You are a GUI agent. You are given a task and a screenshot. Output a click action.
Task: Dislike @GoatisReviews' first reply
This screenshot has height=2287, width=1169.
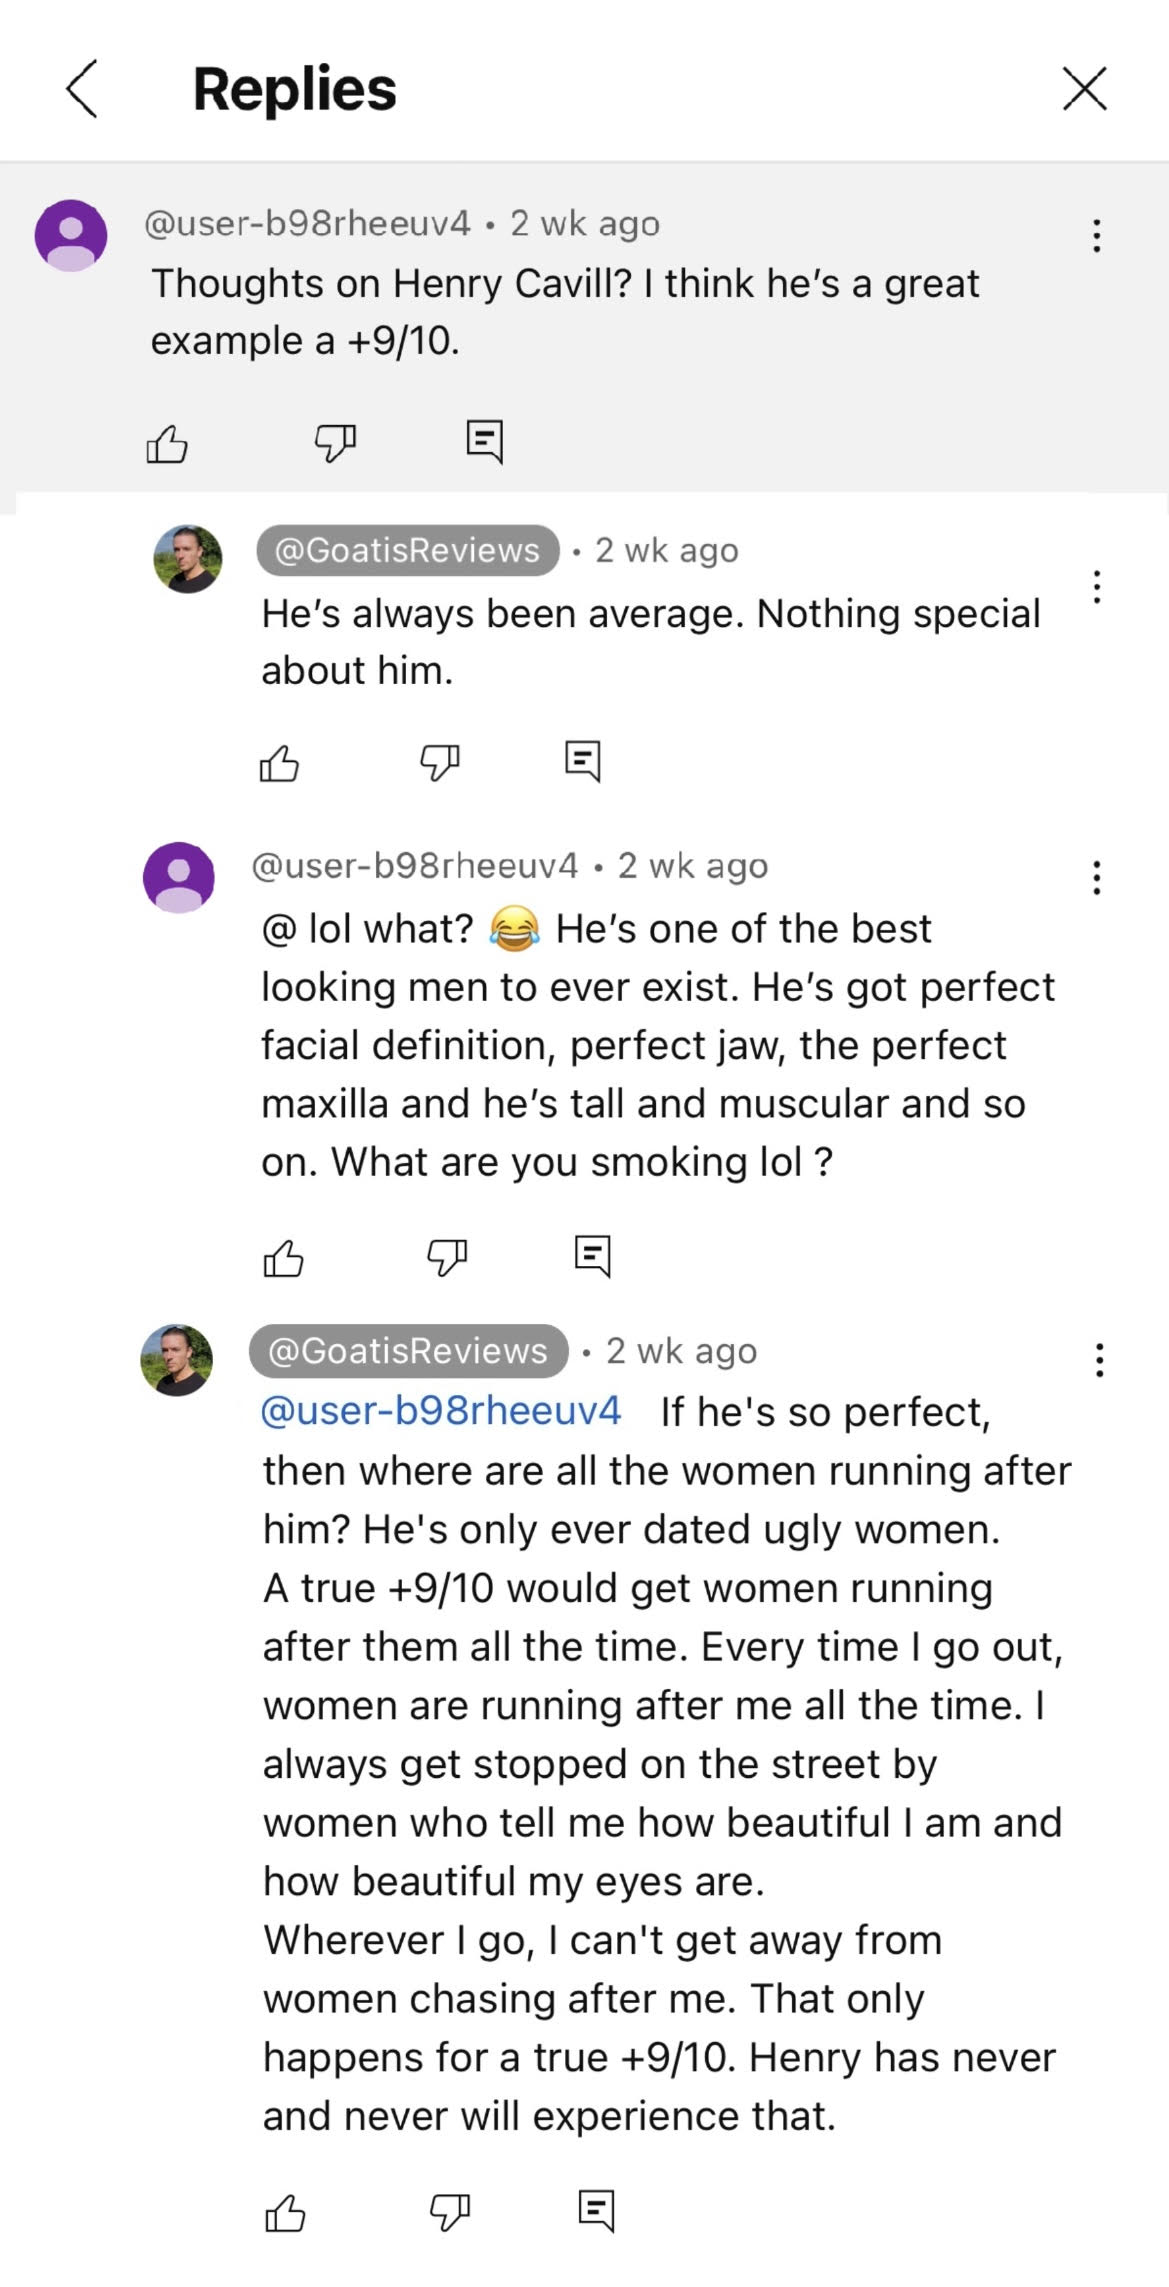(440, 763)
